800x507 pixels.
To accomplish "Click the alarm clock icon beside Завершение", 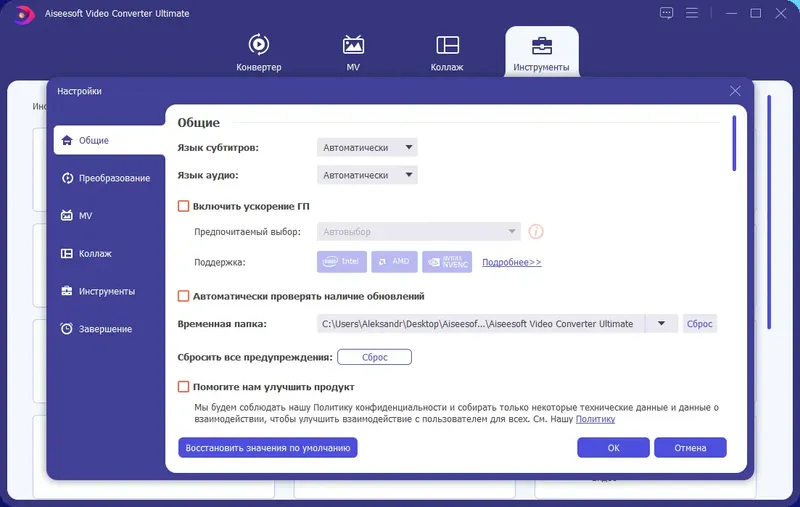I will (x=67, y=328).
